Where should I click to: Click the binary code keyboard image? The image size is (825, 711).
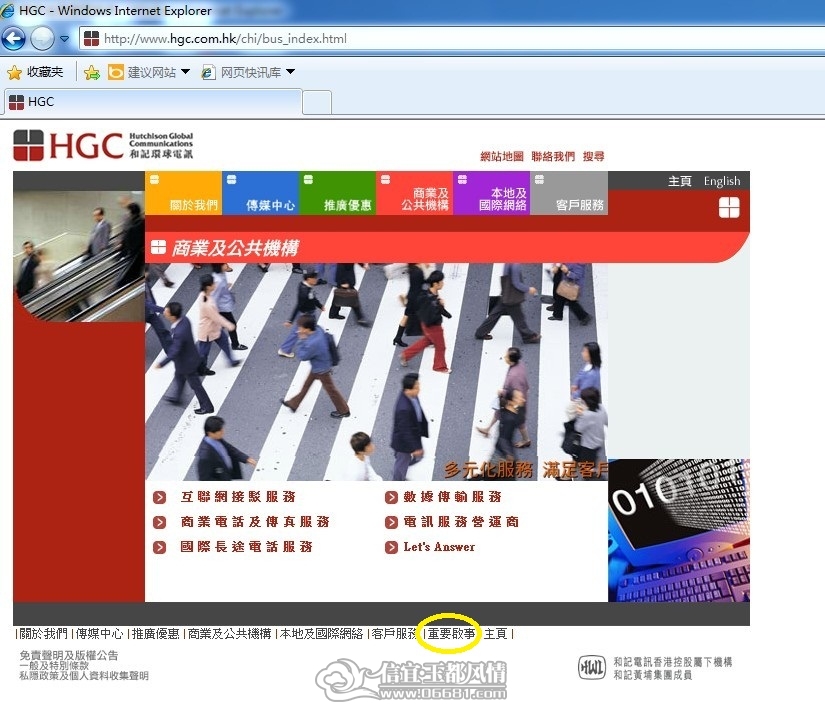click(679, 530)
